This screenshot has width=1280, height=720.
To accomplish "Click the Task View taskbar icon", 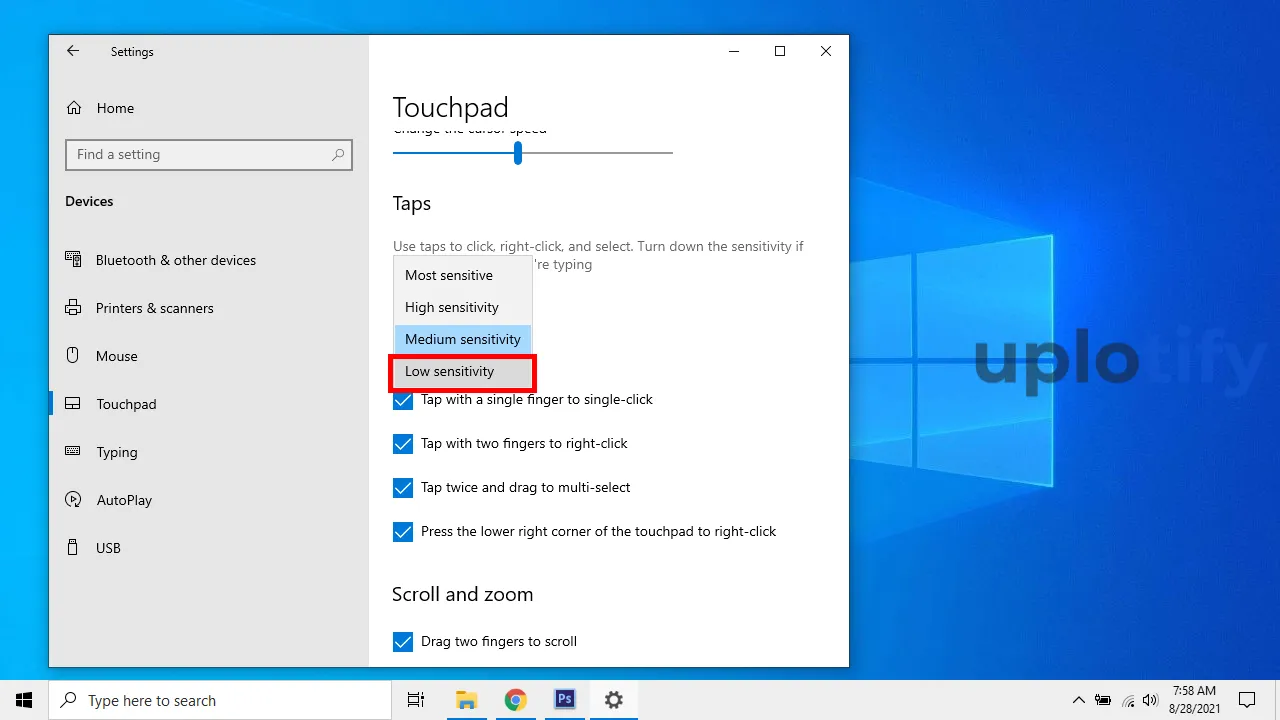I will coord(416,700).
